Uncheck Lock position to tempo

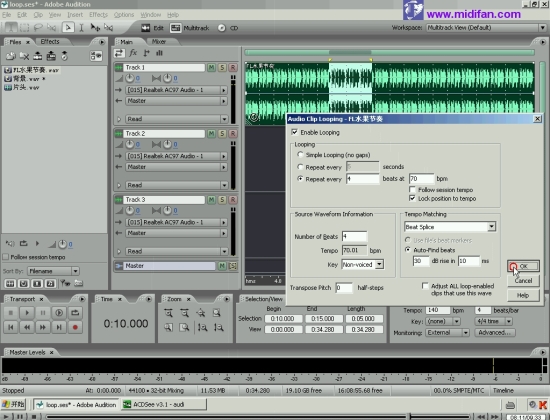[x=412, y=198]
